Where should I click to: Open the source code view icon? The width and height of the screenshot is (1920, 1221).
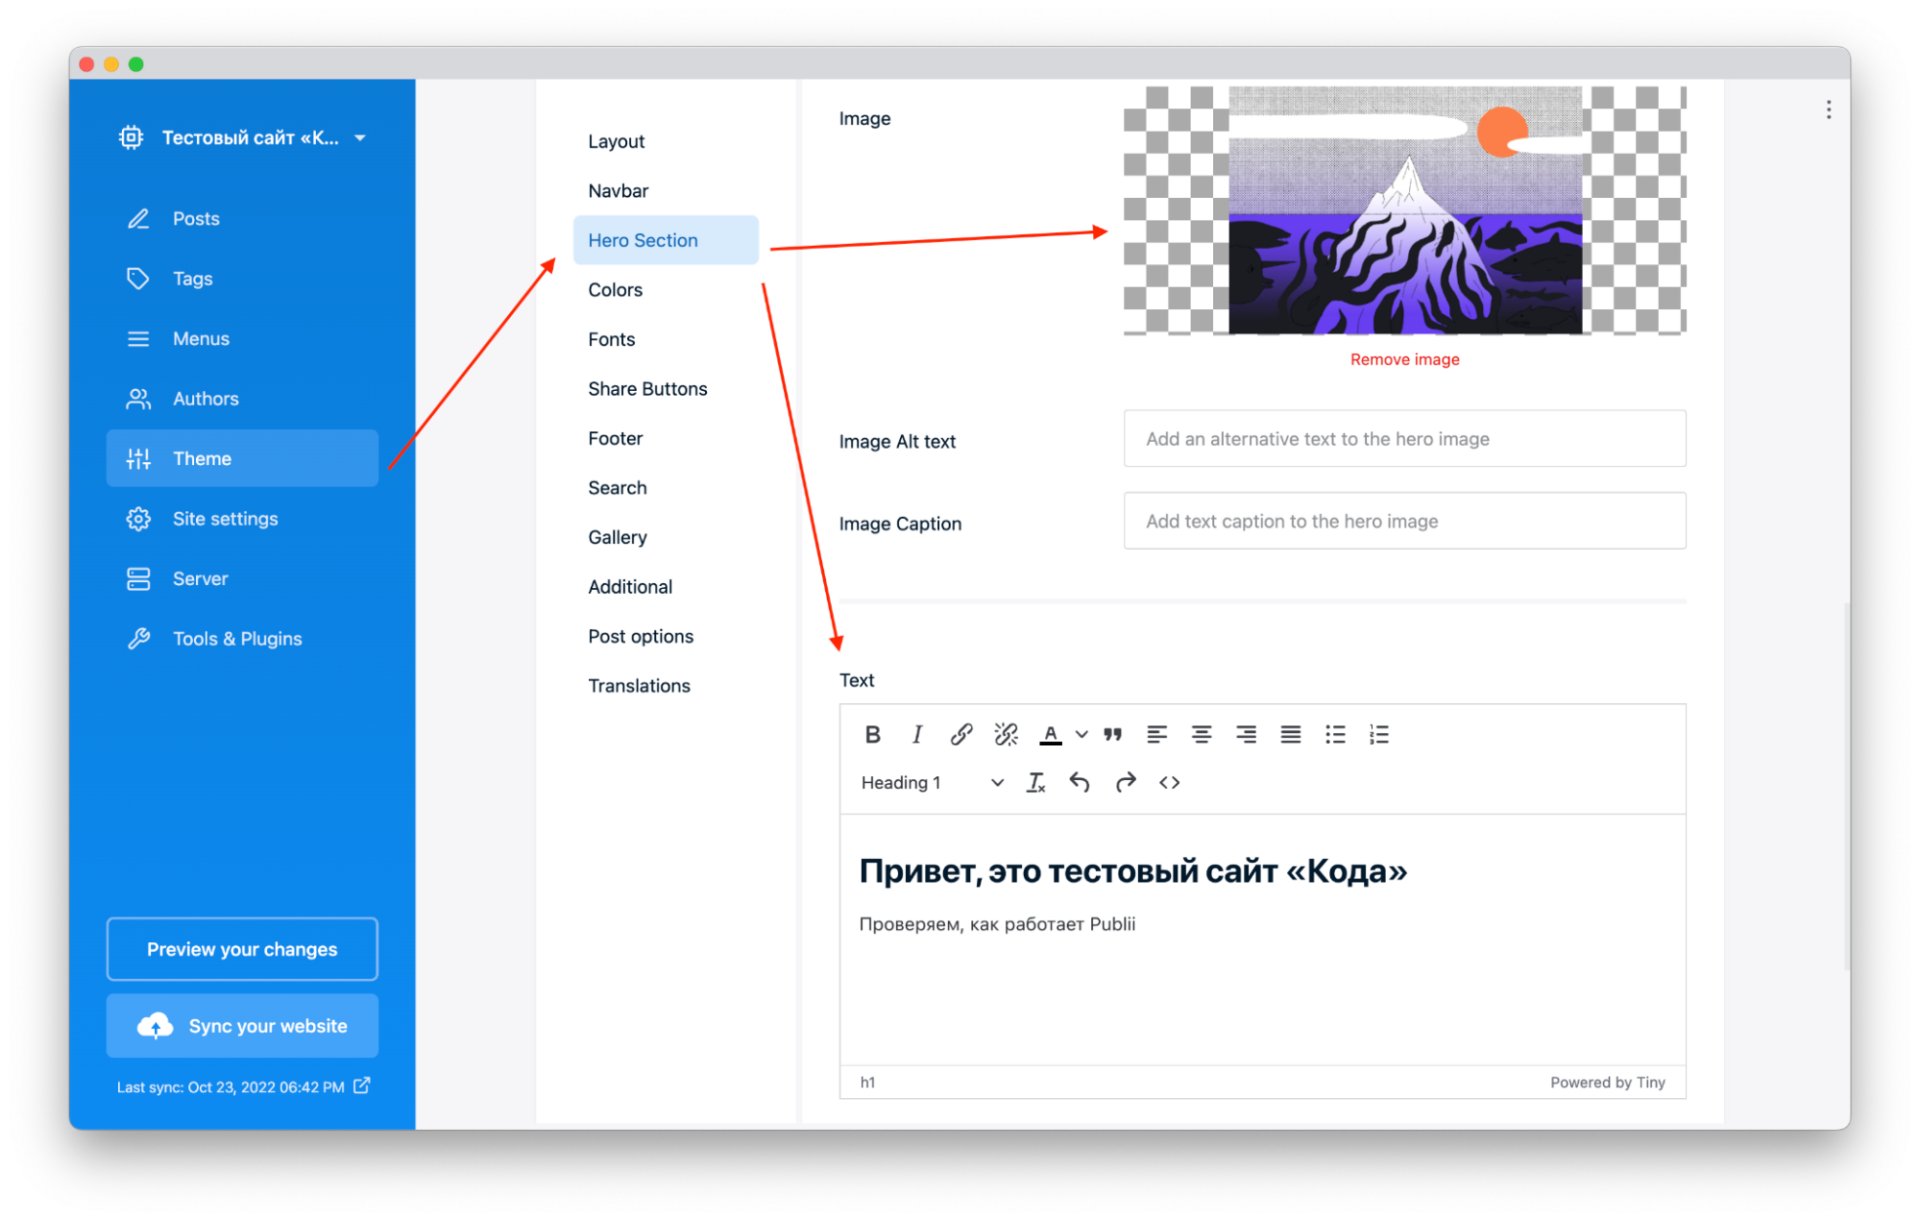(1169, 783)
